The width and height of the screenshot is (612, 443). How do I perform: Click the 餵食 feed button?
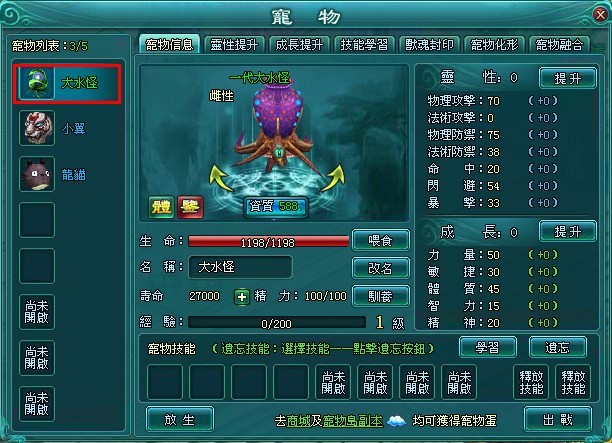point(381,240)
